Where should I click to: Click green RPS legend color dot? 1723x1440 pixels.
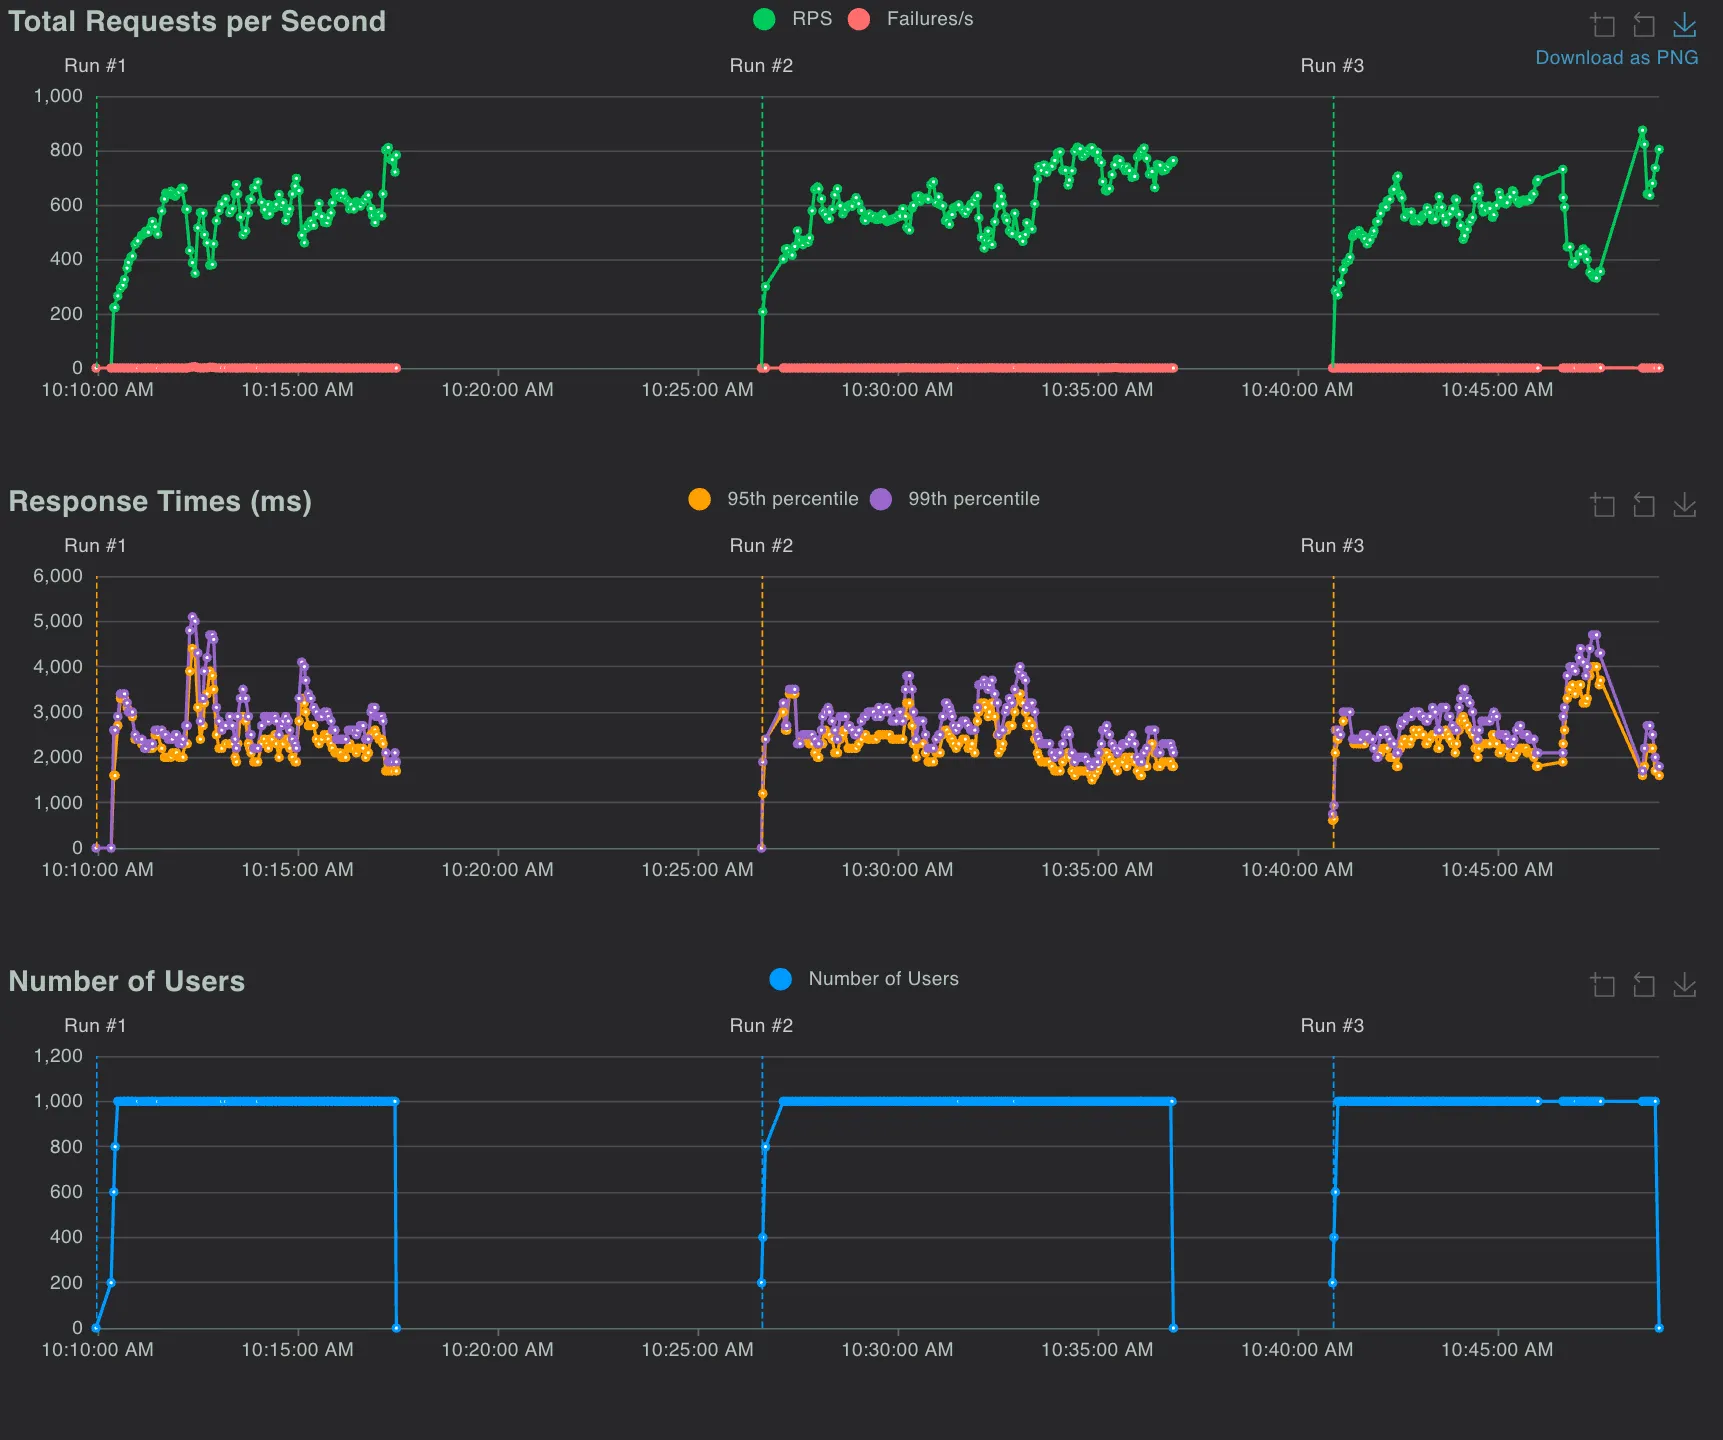764,19
